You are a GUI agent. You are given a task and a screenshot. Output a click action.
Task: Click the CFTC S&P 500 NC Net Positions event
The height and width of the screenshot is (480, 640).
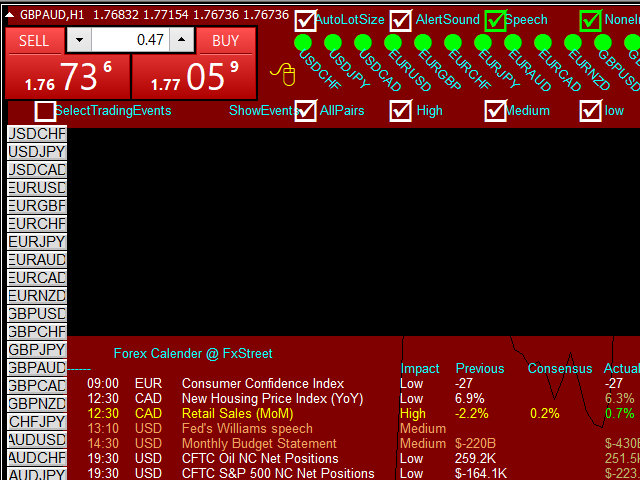278,473
